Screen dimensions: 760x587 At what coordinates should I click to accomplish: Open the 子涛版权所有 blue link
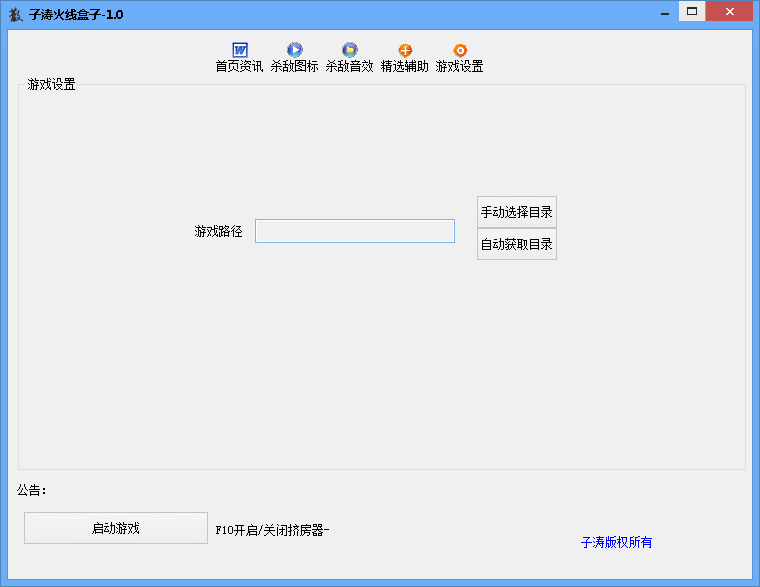(x=616, y=542)
